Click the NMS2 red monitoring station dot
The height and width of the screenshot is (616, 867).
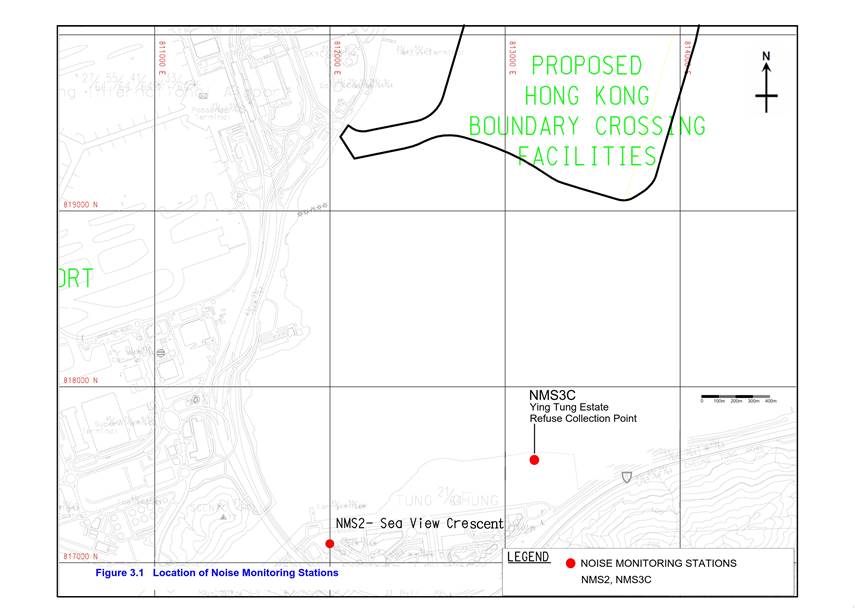[330, 544]
